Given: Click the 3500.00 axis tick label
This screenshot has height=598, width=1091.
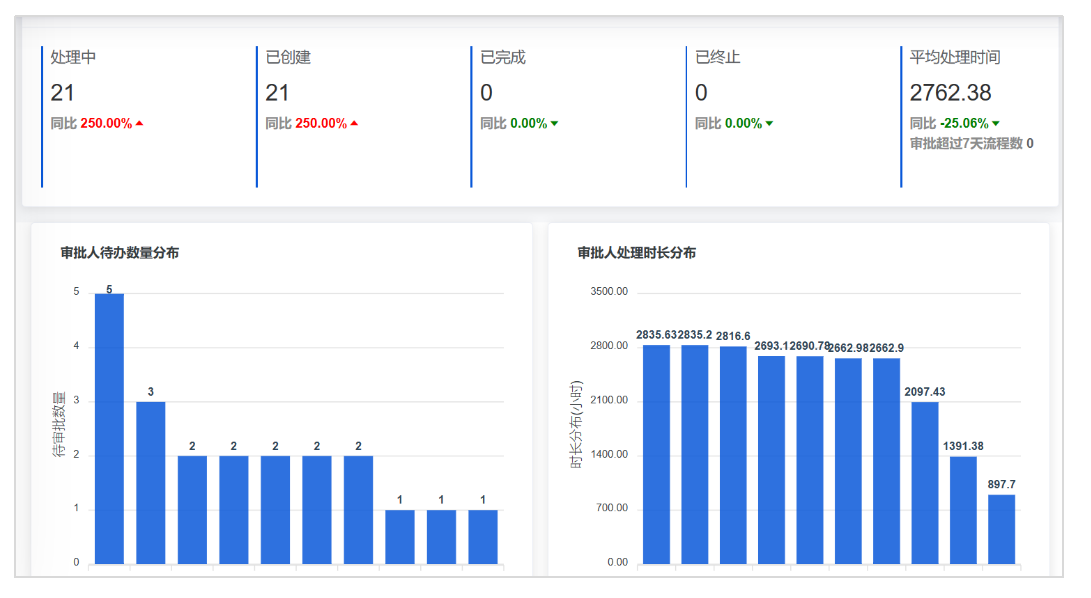Looking at the screenshot, I should click(610, 292).
